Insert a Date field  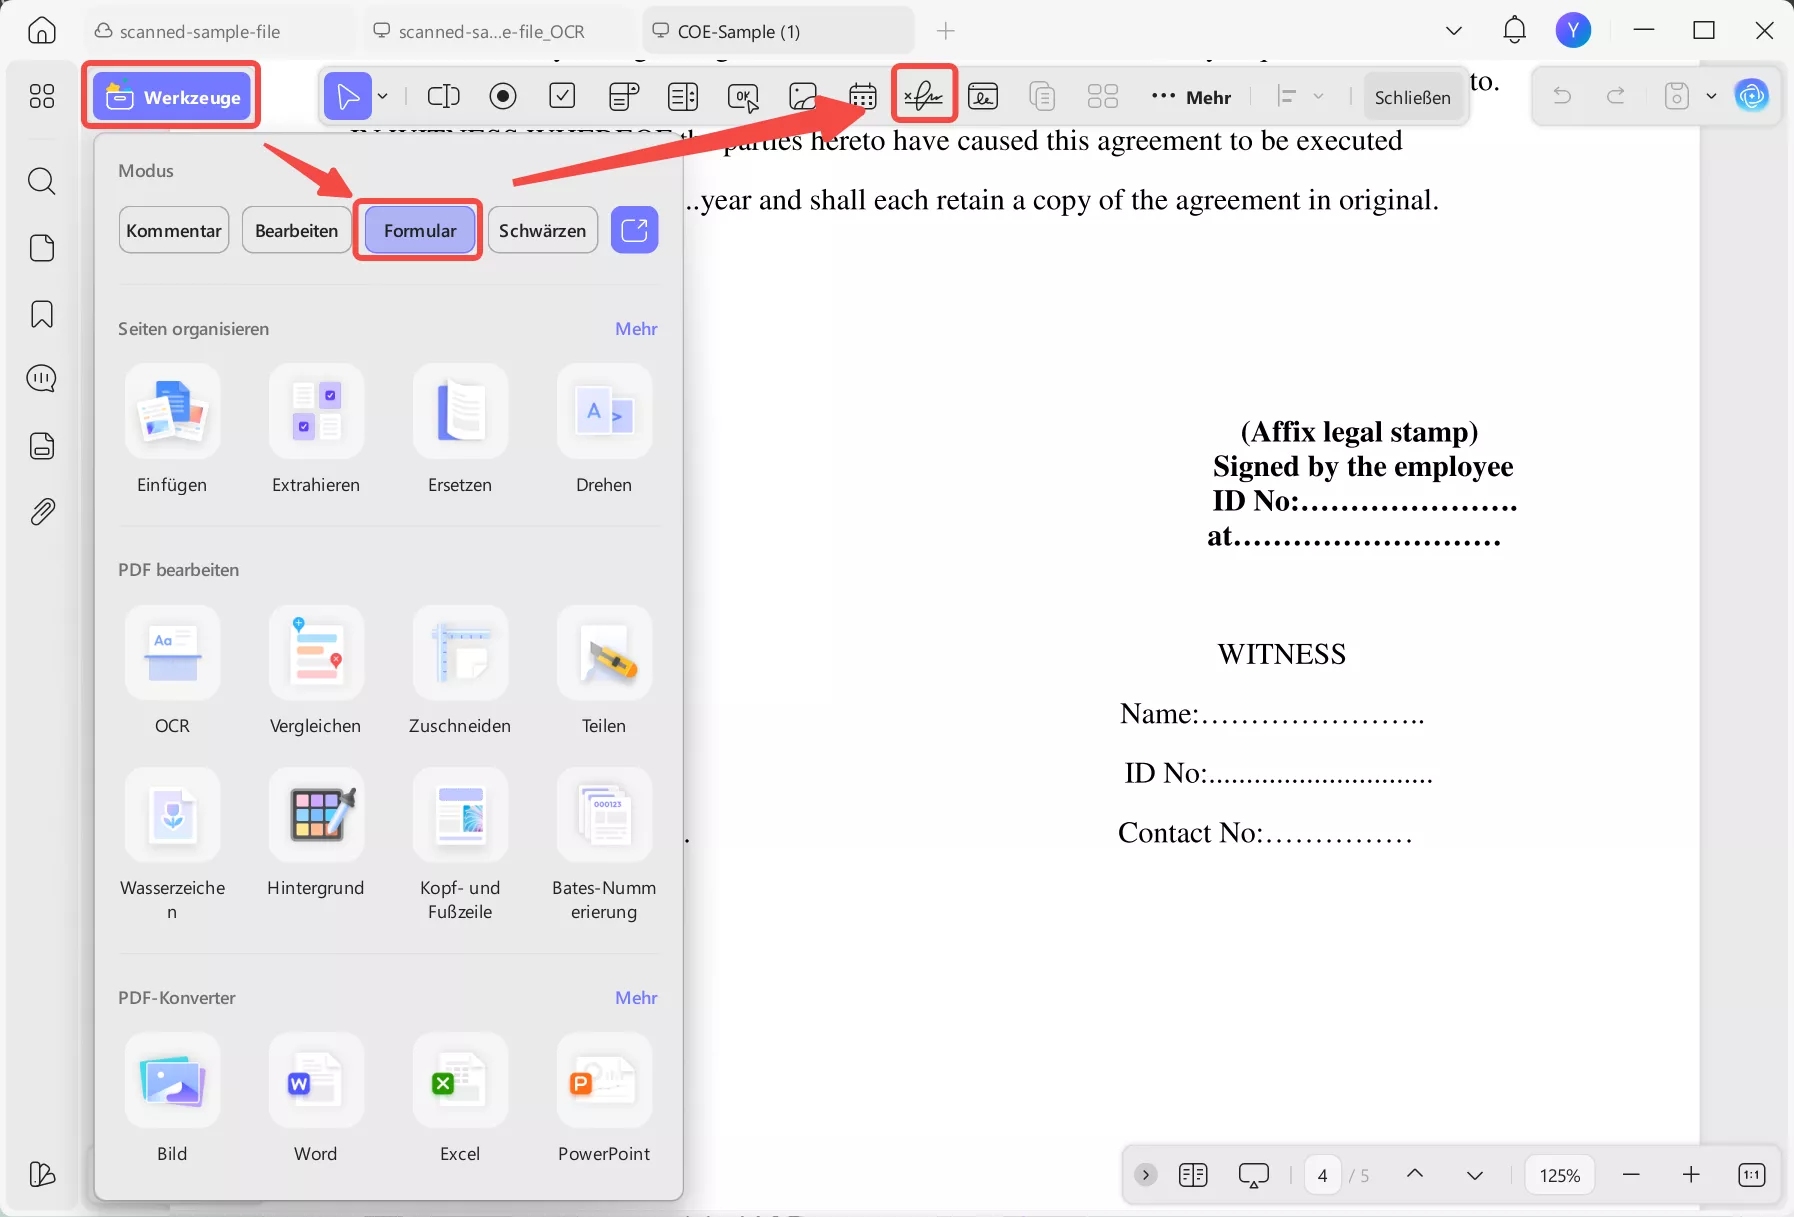[861, 96]
